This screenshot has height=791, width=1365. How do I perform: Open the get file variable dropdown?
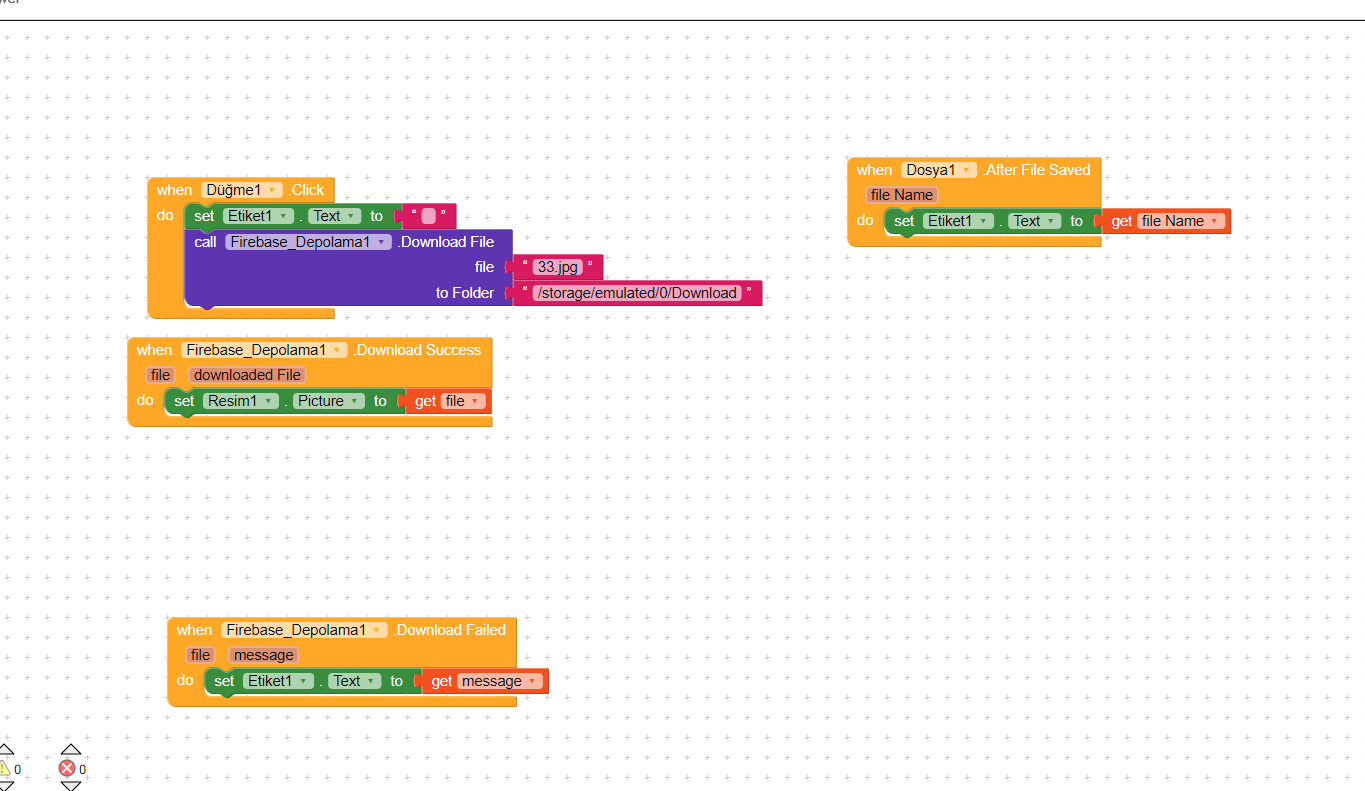click(463, 401)
